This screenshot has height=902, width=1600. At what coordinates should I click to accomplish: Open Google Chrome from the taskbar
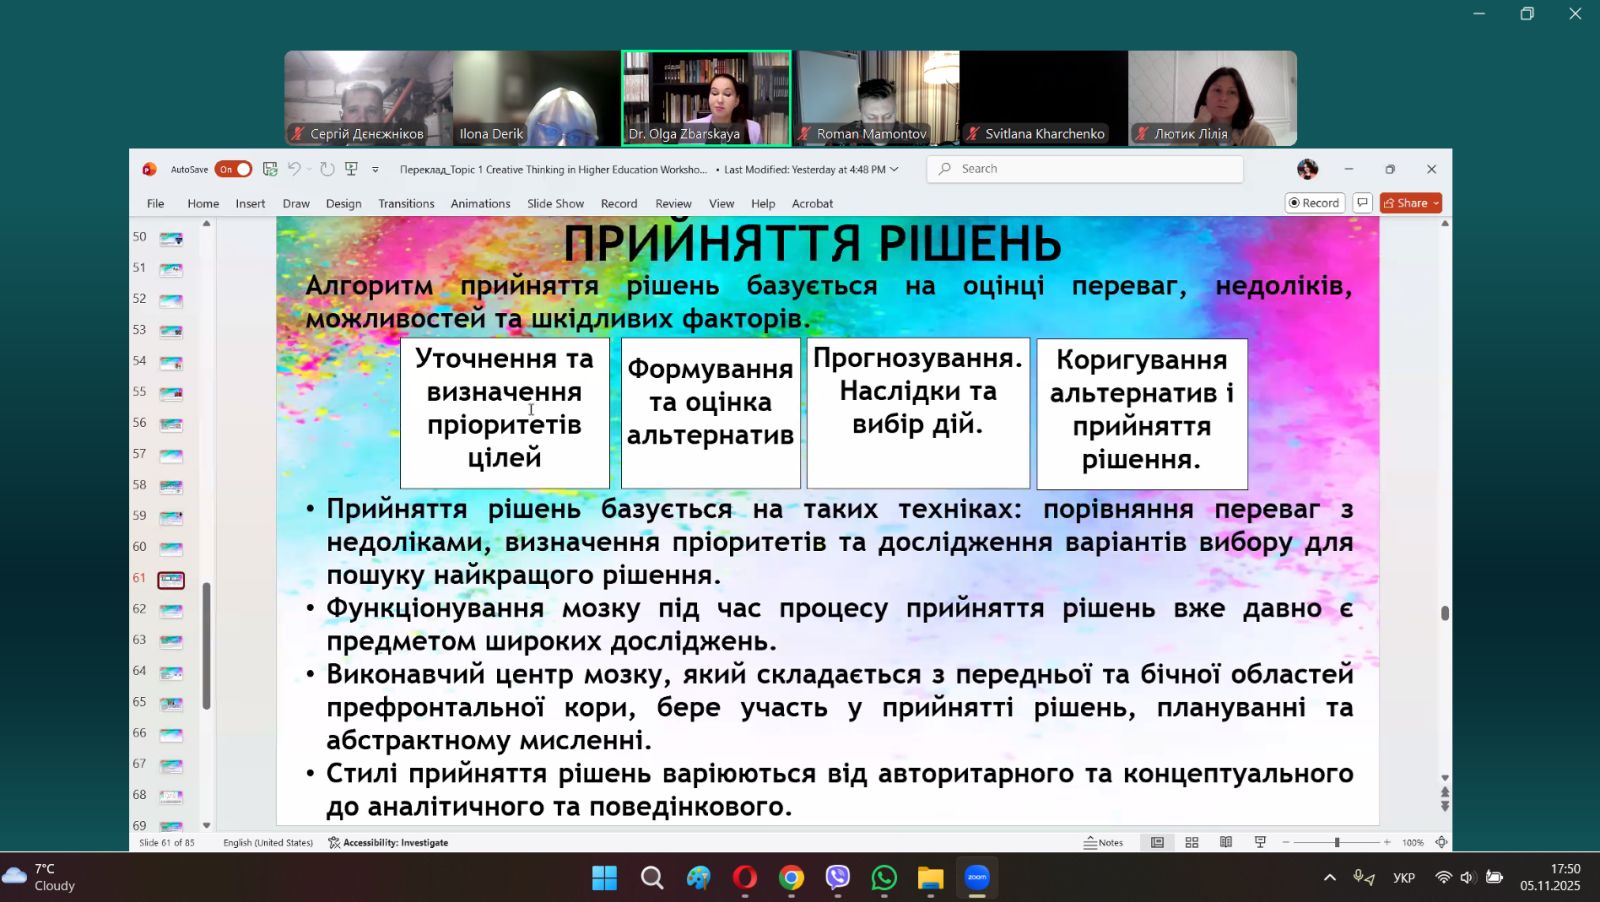click(791, 878)
